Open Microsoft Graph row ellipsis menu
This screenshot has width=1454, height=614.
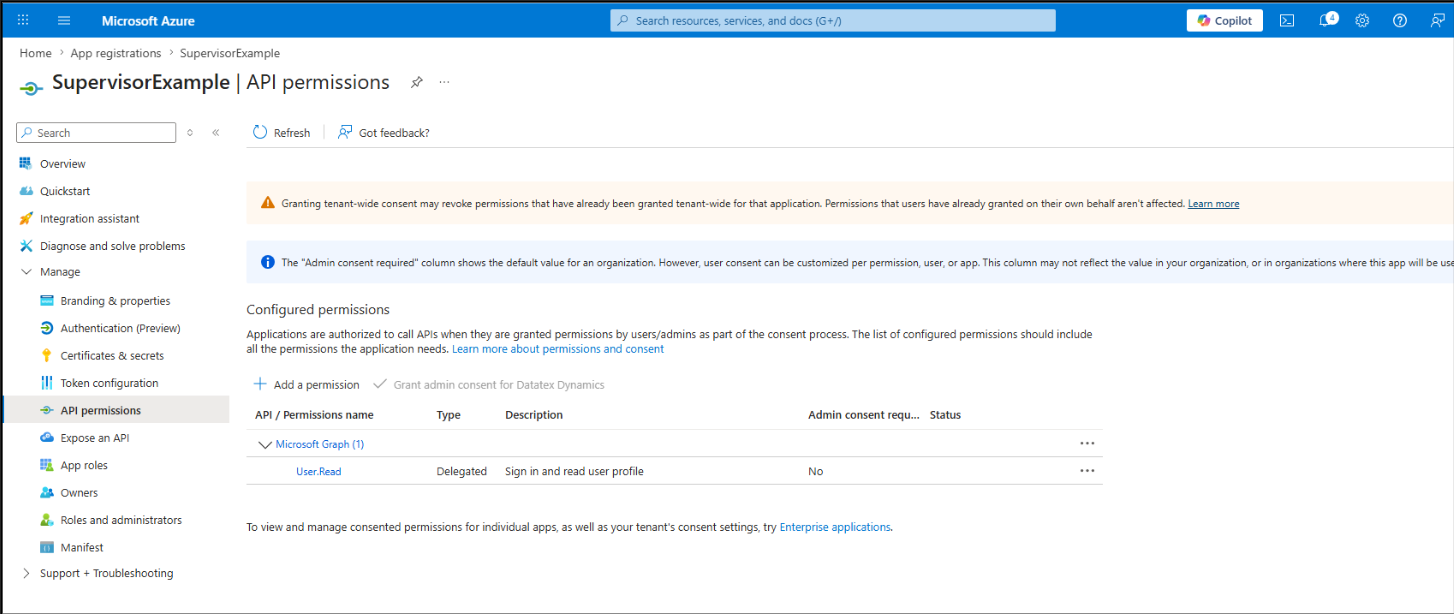1087,443
